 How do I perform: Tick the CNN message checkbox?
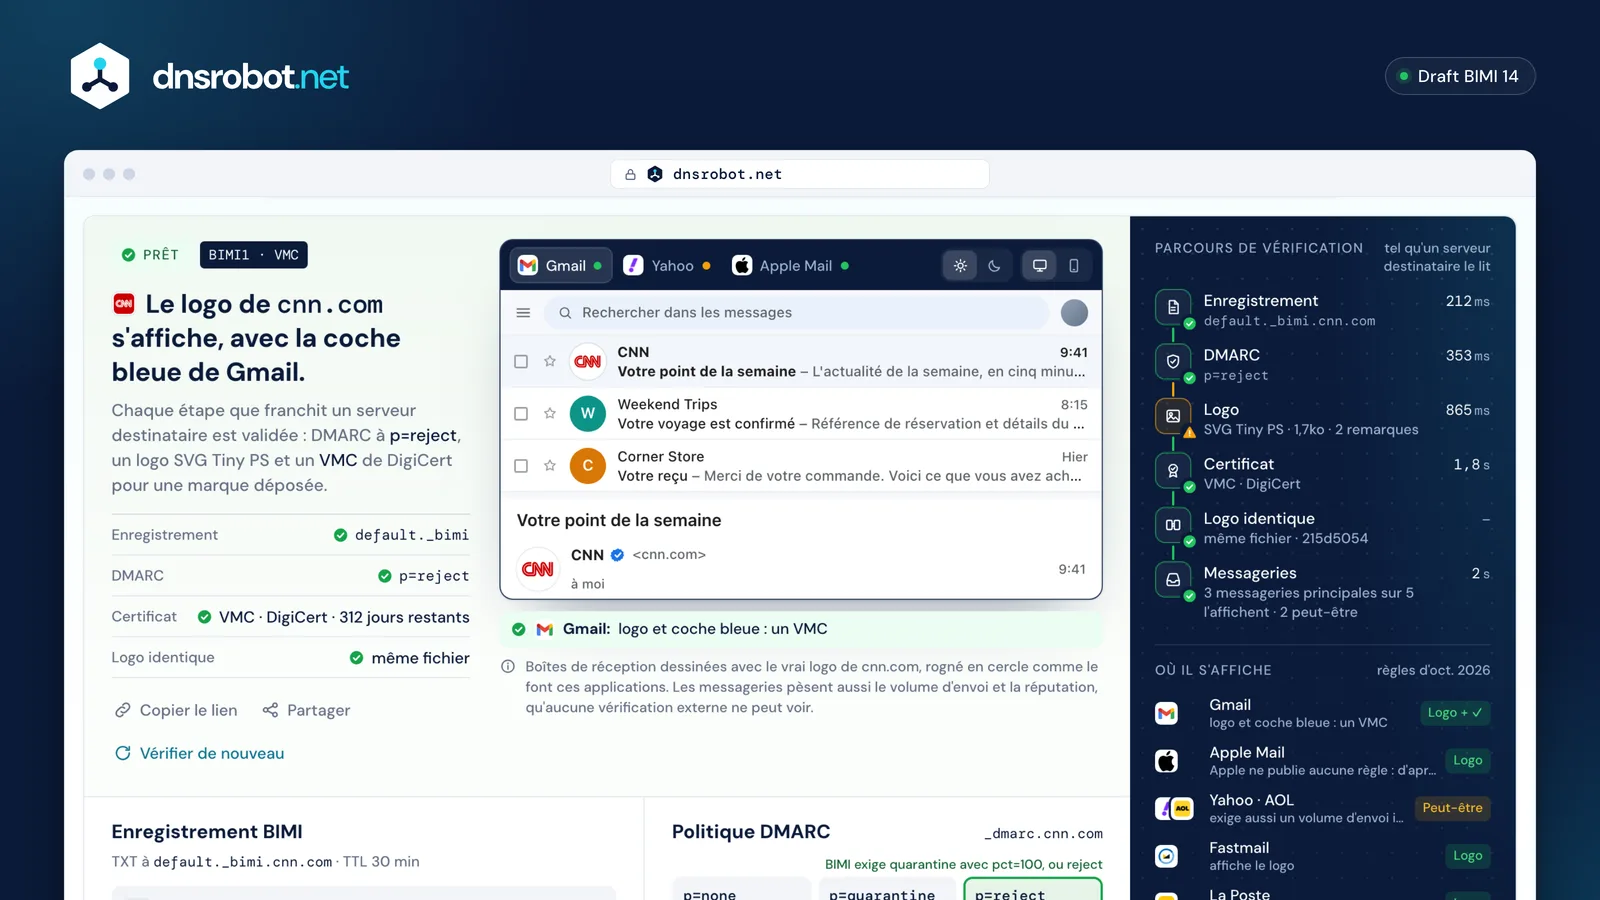click(x=521, y=362)
